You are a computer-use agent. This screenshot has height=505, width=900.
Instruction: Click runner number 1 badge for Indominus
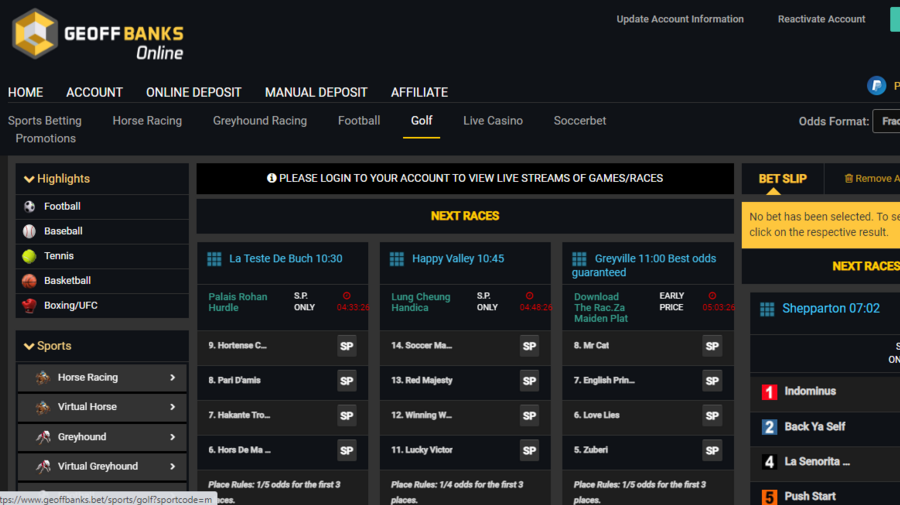[x=769, y=392]
